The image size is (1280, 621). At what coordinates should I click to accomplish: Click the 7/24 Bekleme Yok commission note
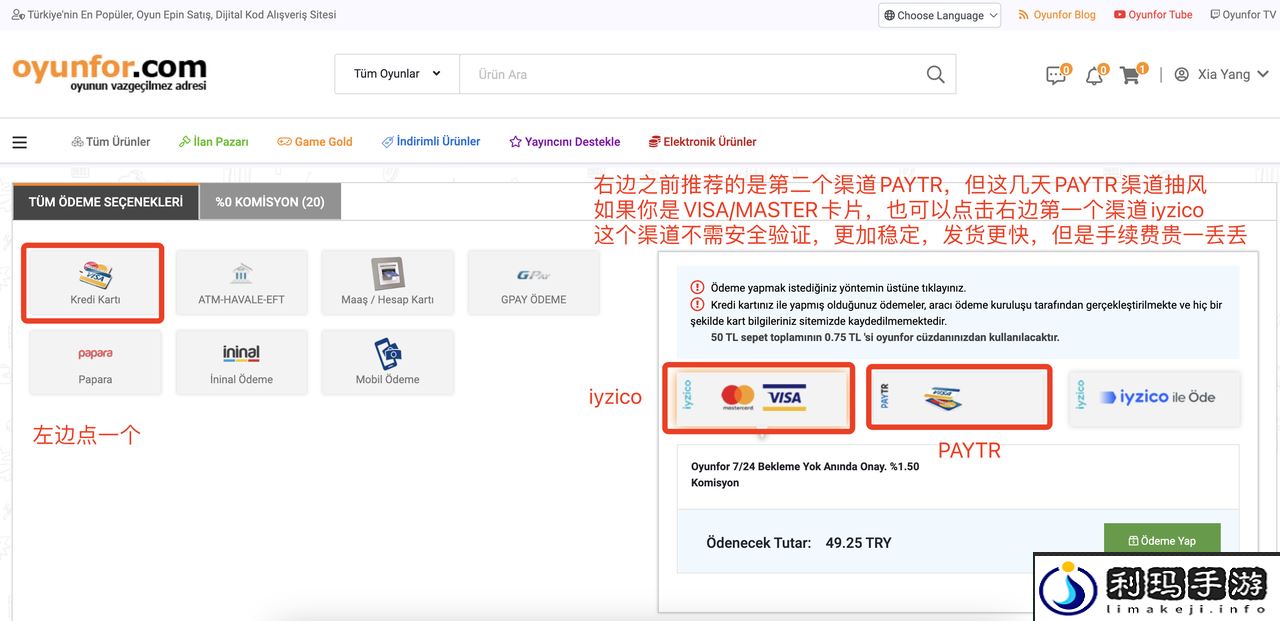(805, 475)
